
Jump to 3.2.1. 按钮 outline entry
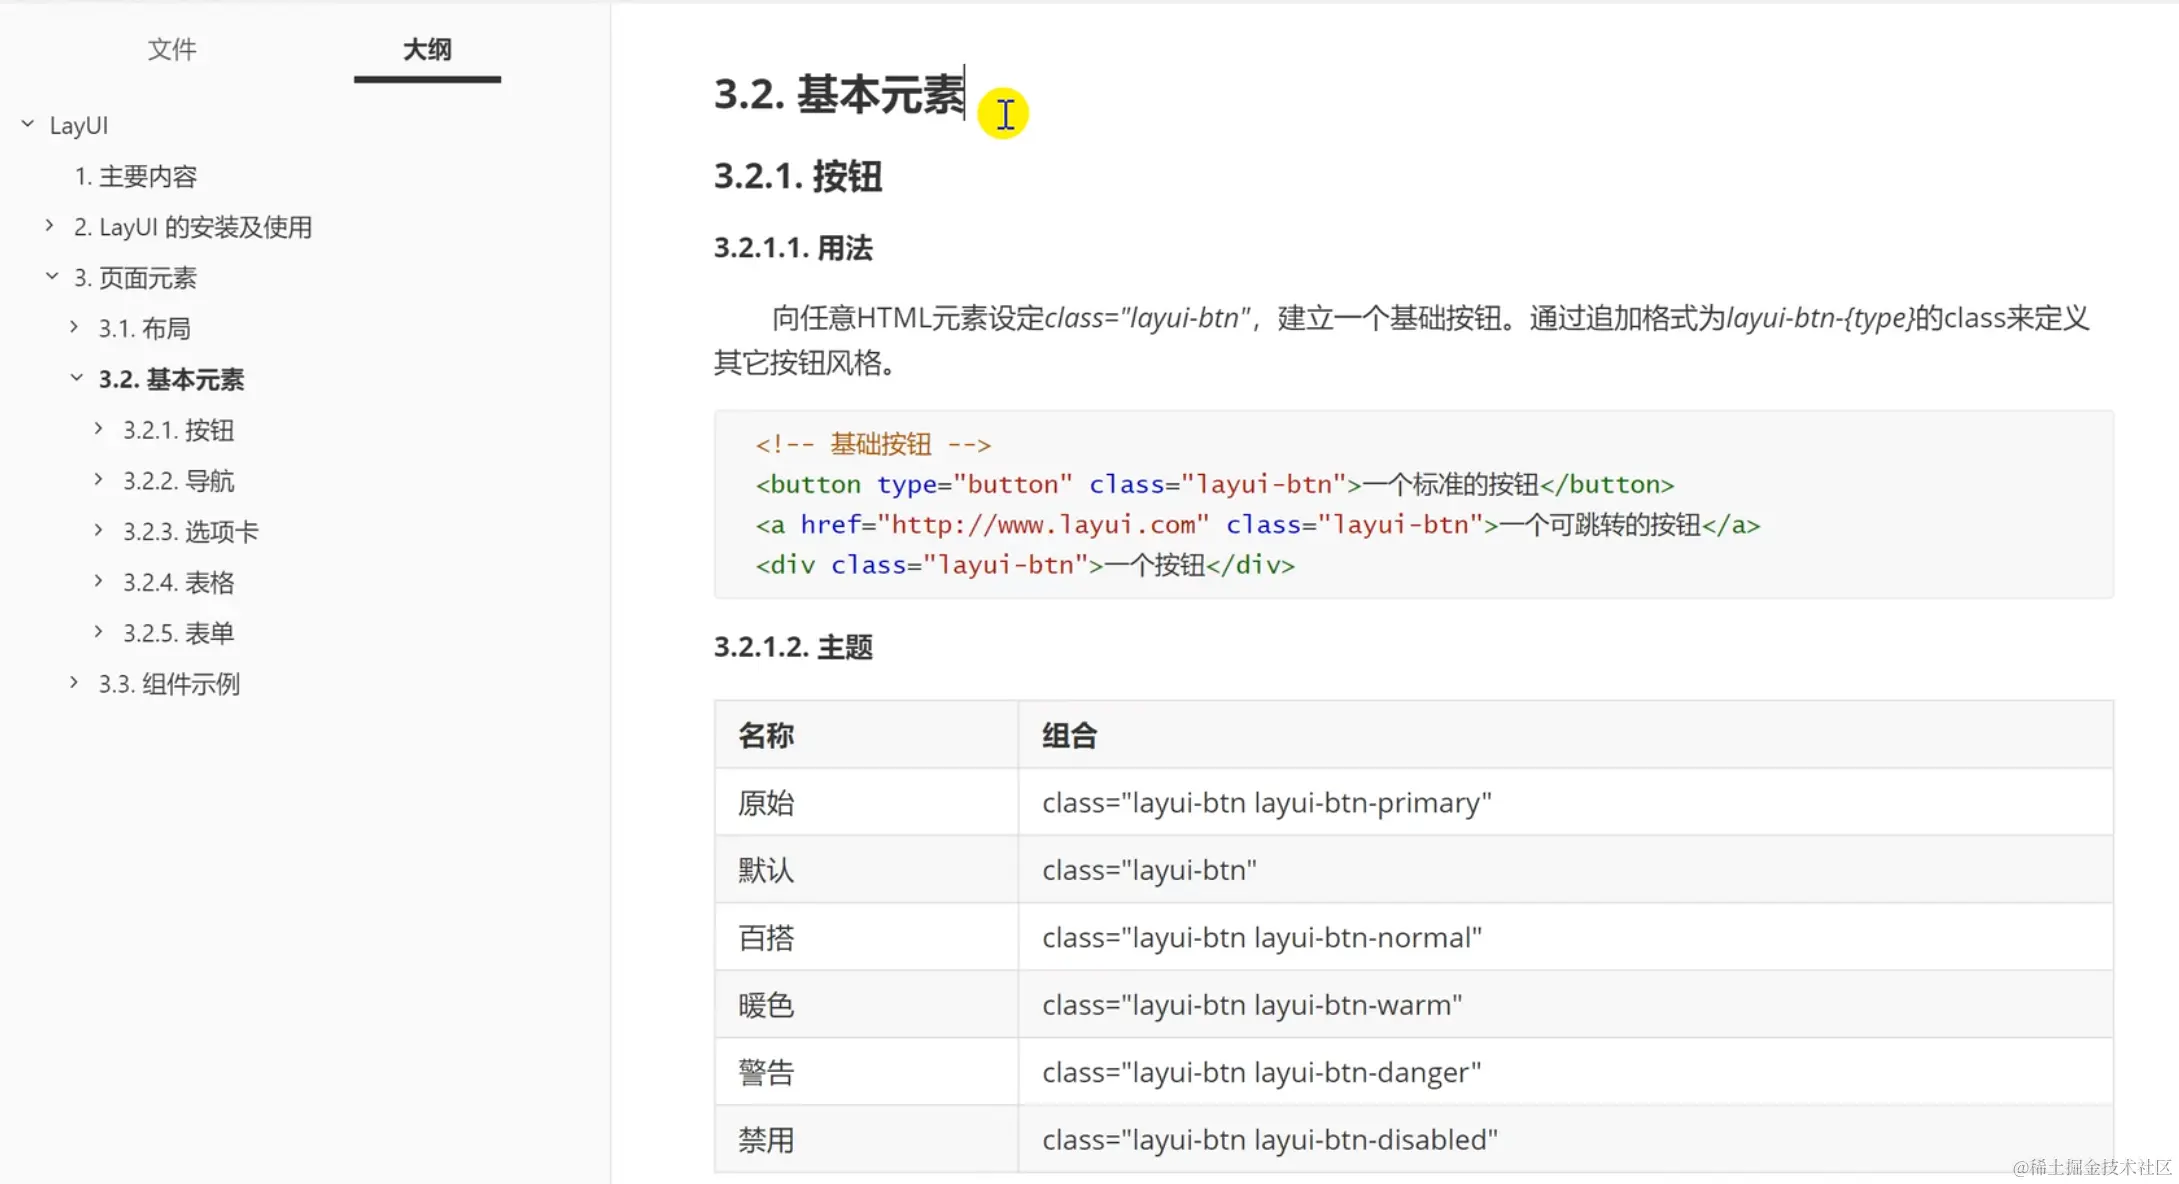[x=179, y=431]
